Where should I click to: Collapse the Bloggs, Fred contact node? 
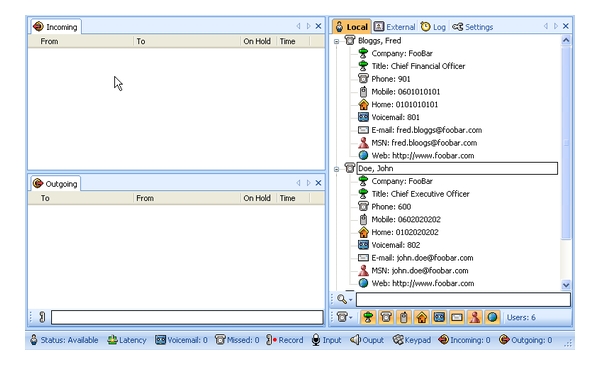click(336, 41)
